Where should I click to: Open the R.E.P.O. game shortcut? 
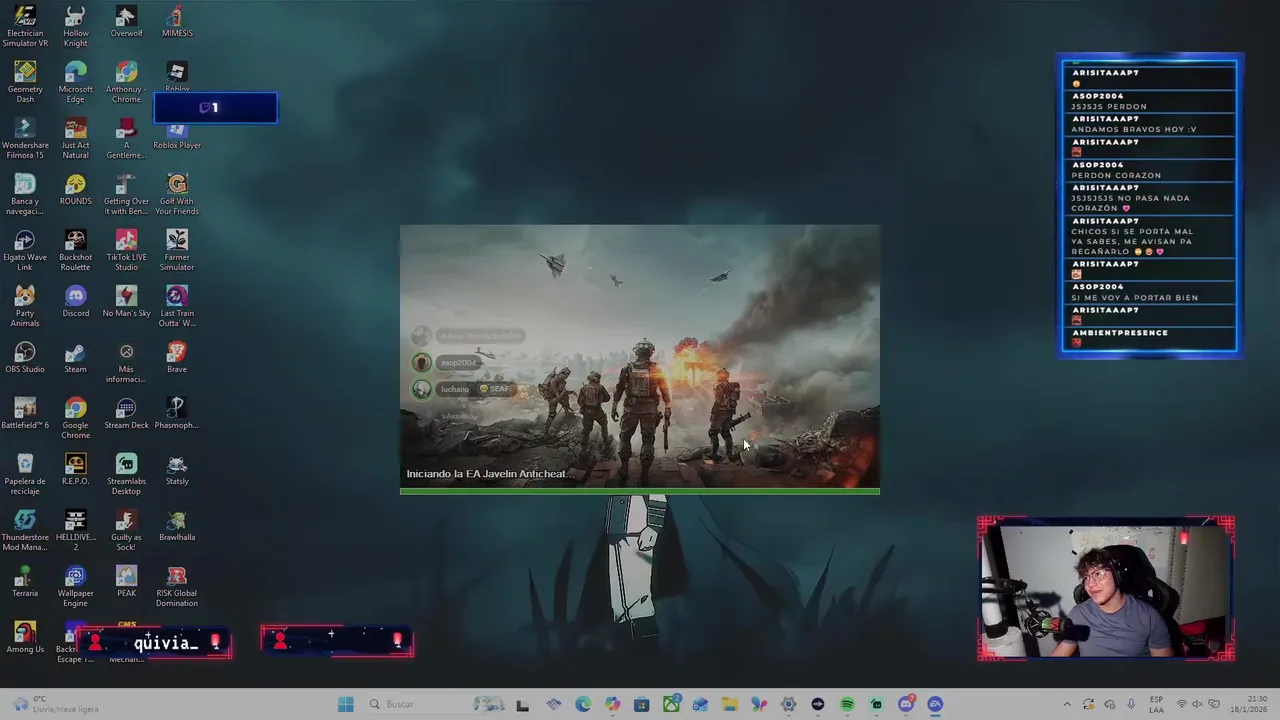(76, 470)
